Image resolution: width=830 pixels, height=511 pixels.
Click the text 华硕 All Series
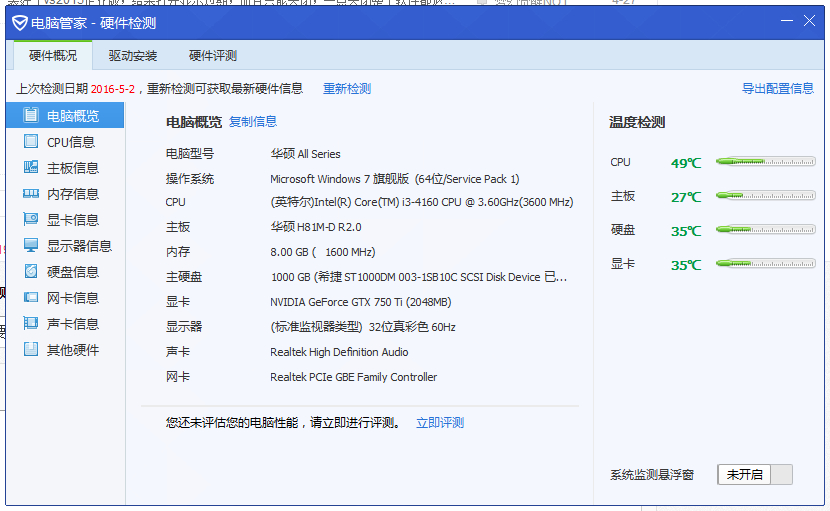point(305,154)
